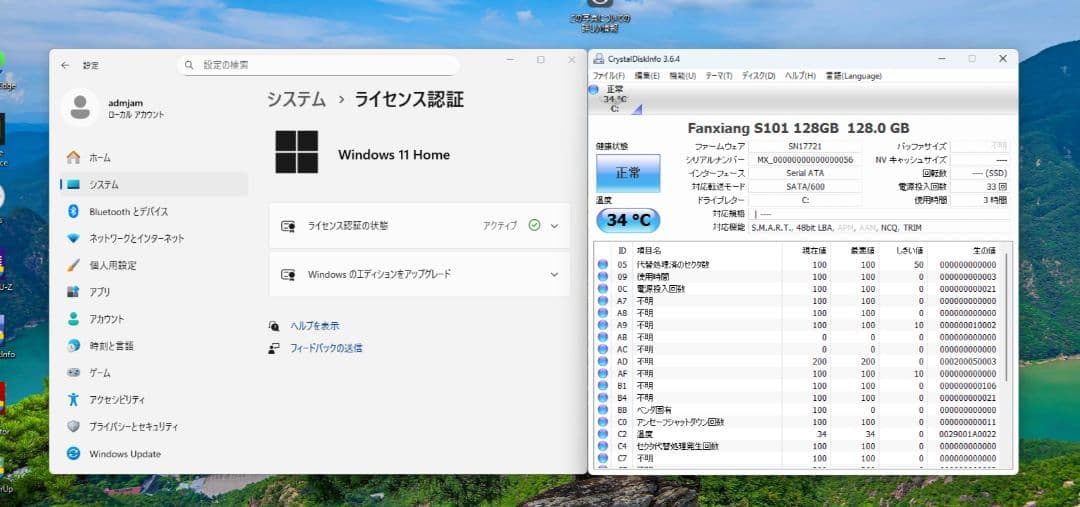Open テーマ(T) menu in CrystalDiskInfo
1080x507 pixels.
[x=718, y=76]
